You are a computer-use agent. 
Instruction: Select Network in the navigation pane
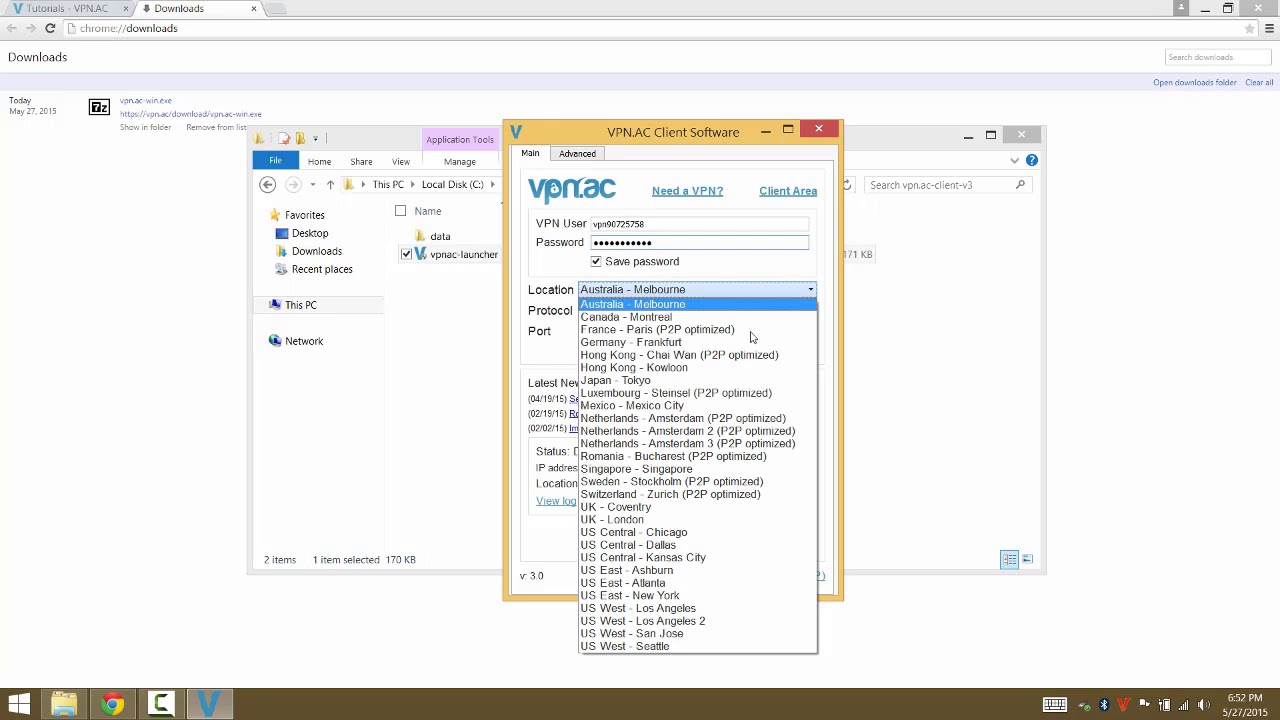pyautogui.click(x=304, y=341)
